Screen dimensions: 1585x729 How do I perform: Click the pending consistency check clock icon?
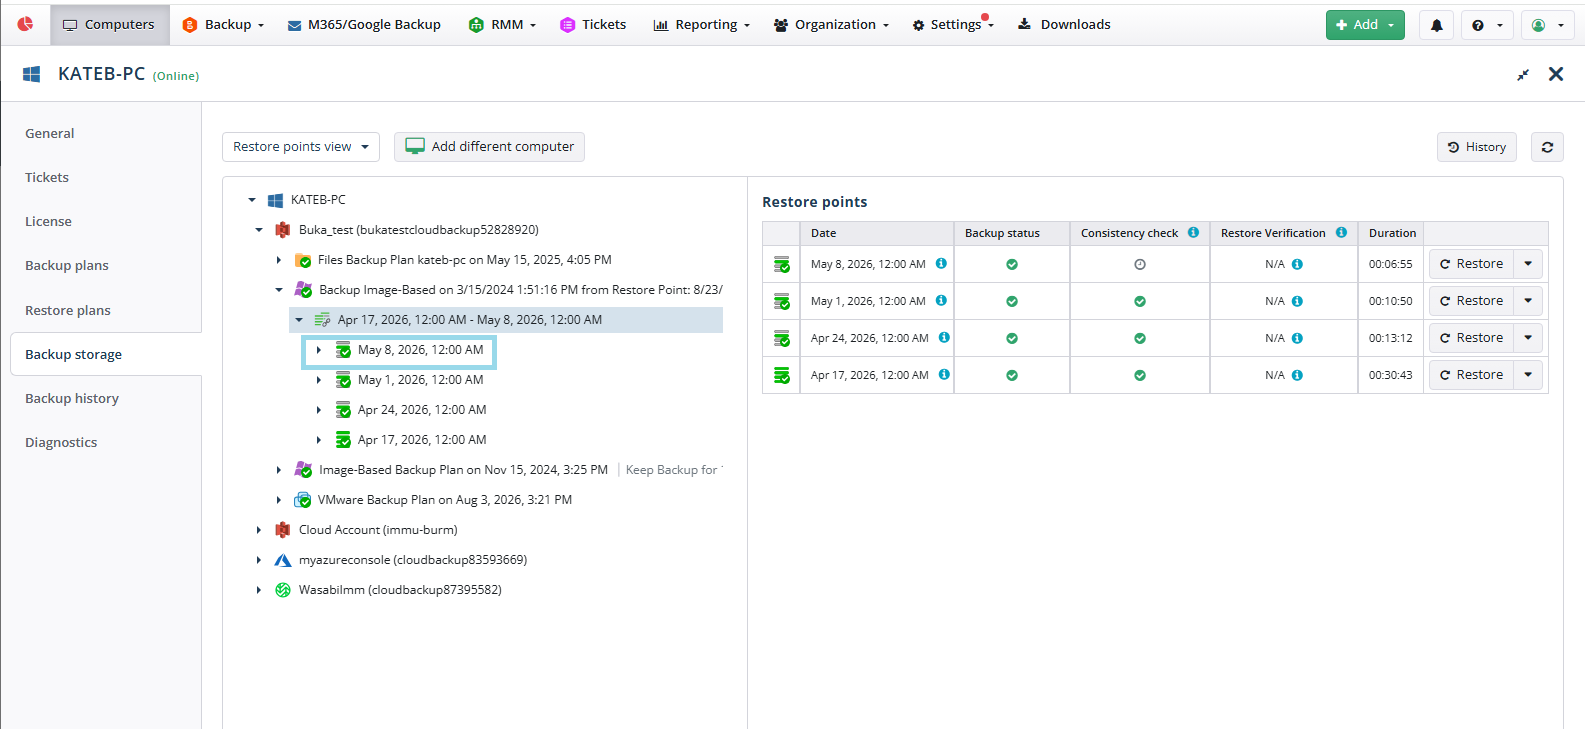pos(1140,265)
